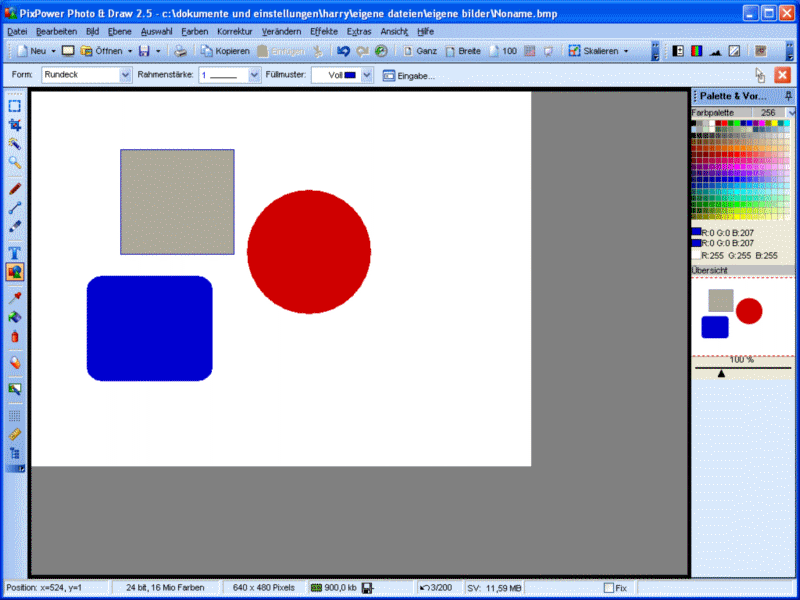Undo with the blue arrow icon
Image resolution: width=800 pixels, height=600 pixels.
(x=343, y=51)
